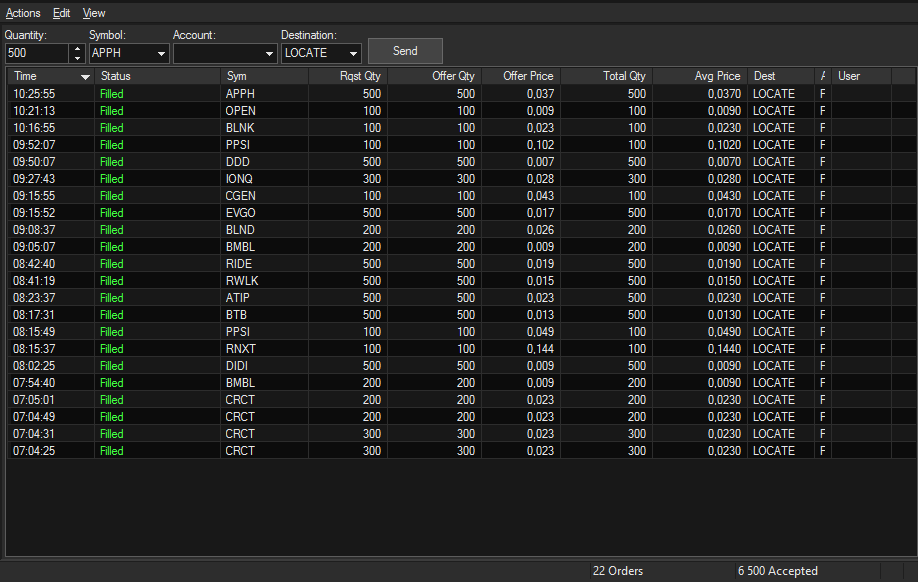Toggle sort arrow on the Time column
This screenshot has width=918, height=582.
click(x=85, y=77)
